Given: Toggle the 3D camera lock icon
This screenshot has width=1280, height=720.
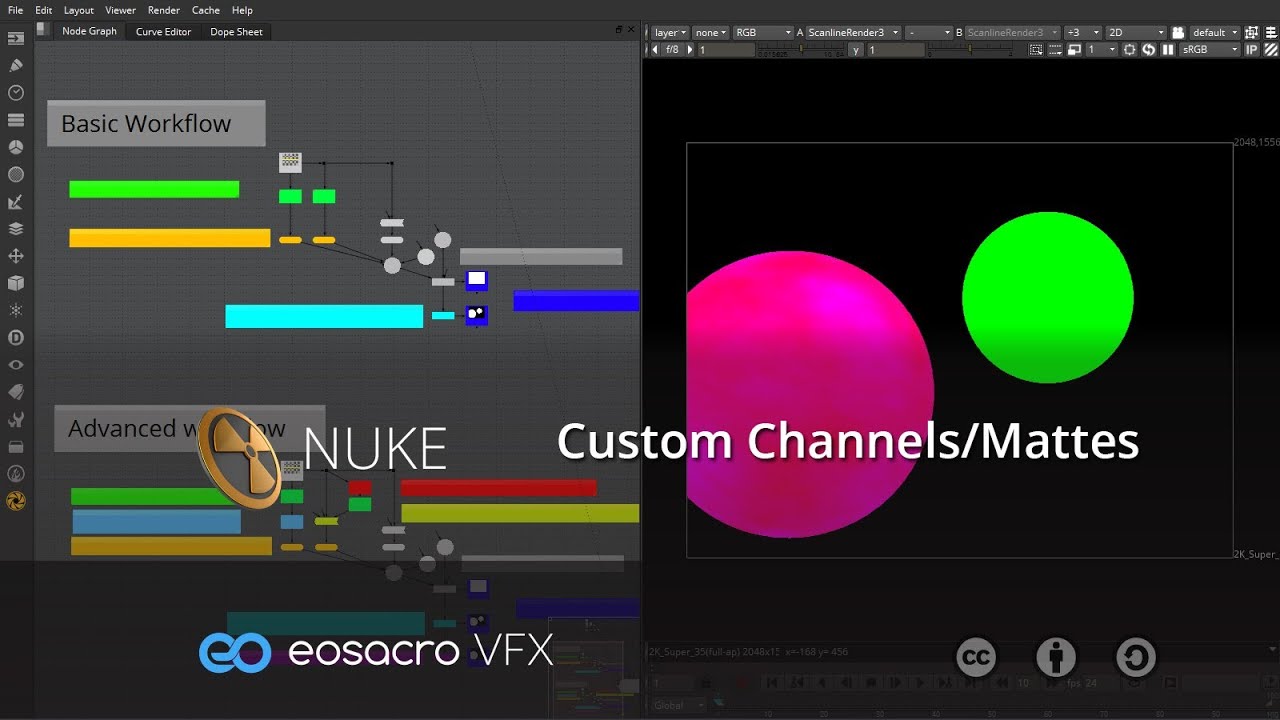Looking at the screenshot, I should coord(1178,33).
